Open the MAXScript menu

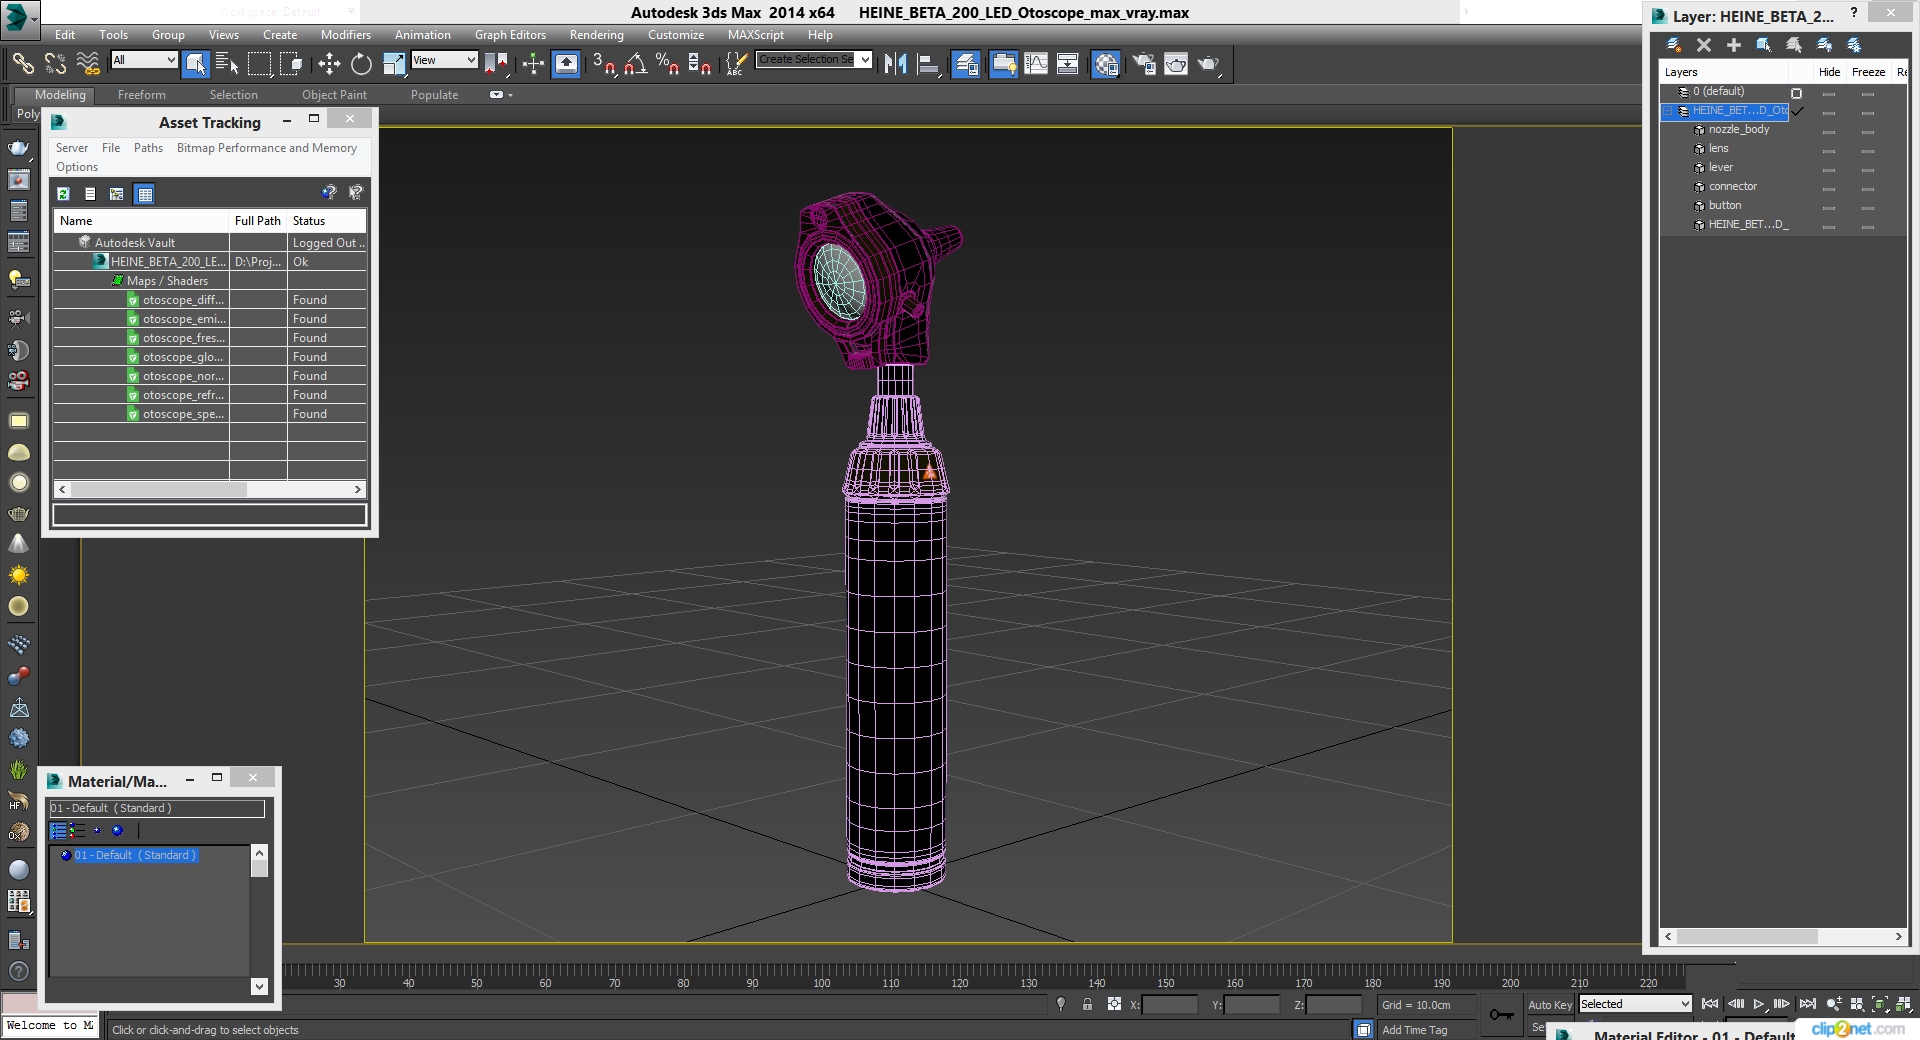coord(756,34)
